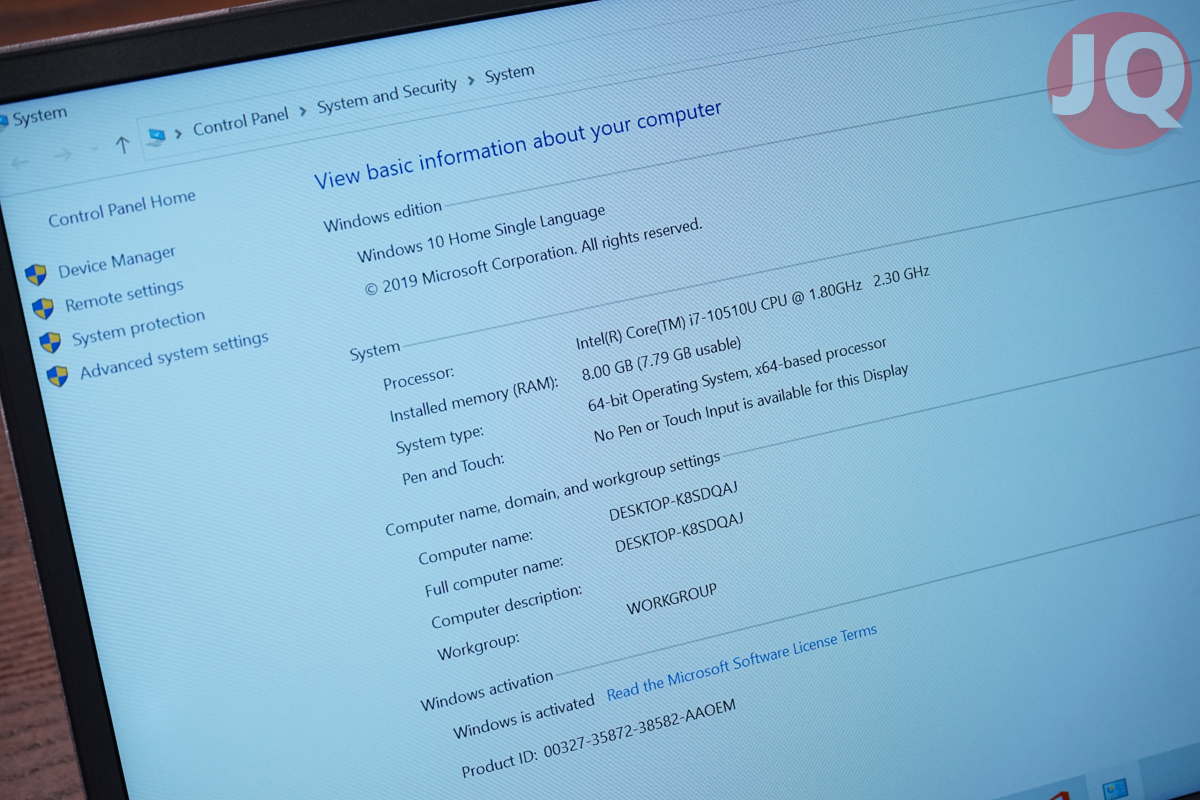
Task: Open System protection link
Action: click(x=138, y=328)
